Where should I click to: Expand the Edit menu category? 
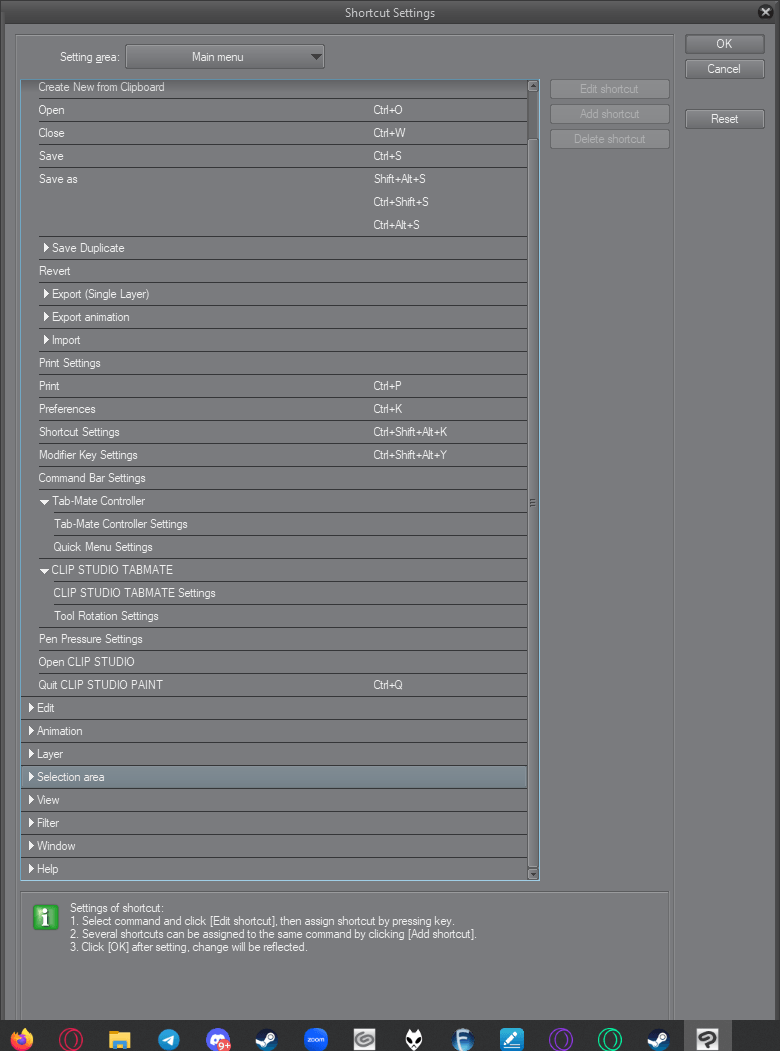[31, 708]
